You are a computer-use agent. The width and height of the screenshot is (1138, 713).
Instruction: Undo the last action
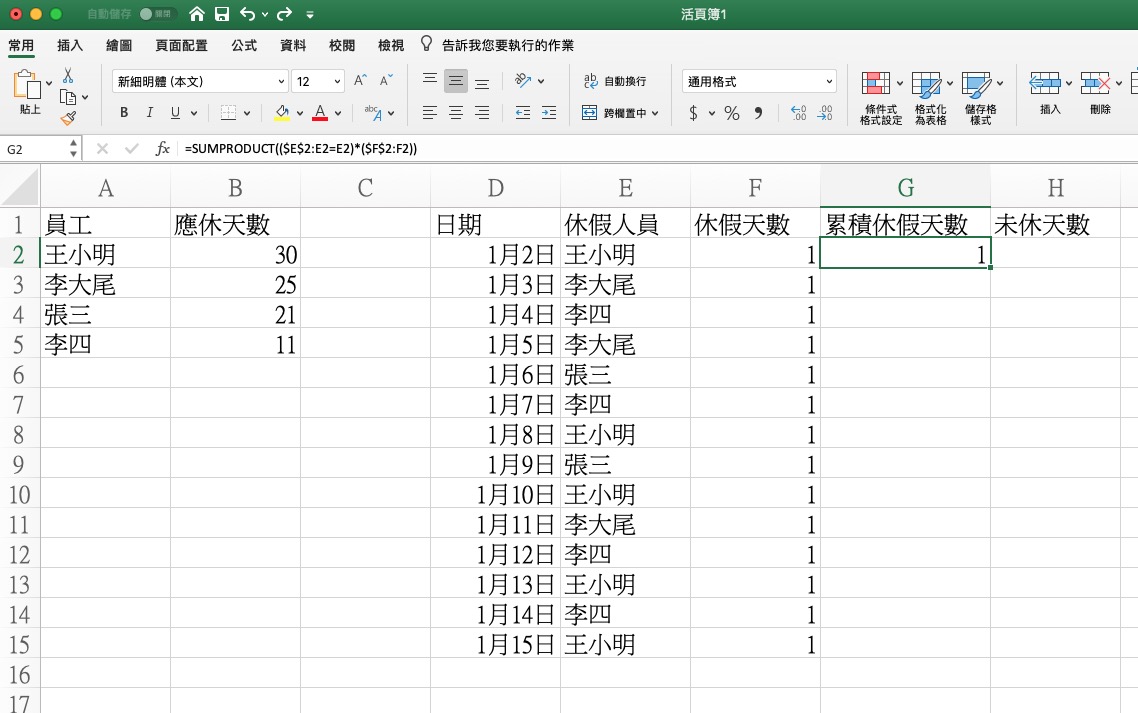(247, 14)
